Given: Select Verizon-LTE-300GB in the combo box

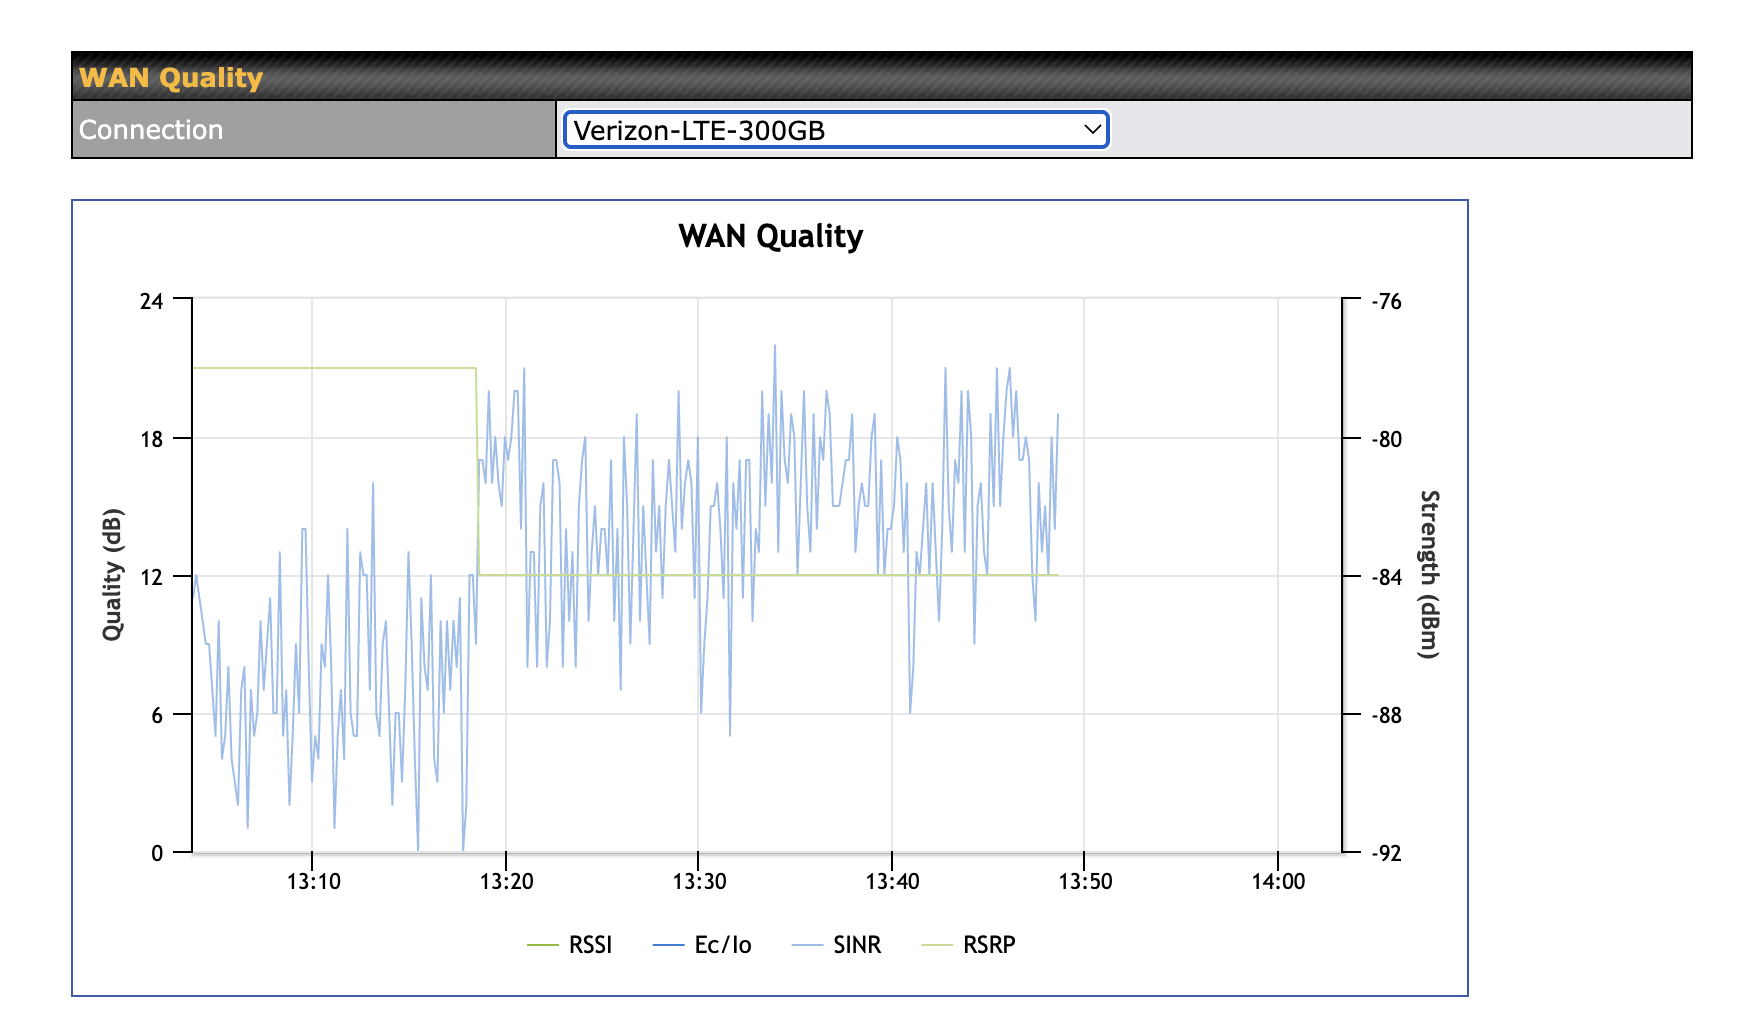Looking at the screenshot, I should (x=835, y=130).
